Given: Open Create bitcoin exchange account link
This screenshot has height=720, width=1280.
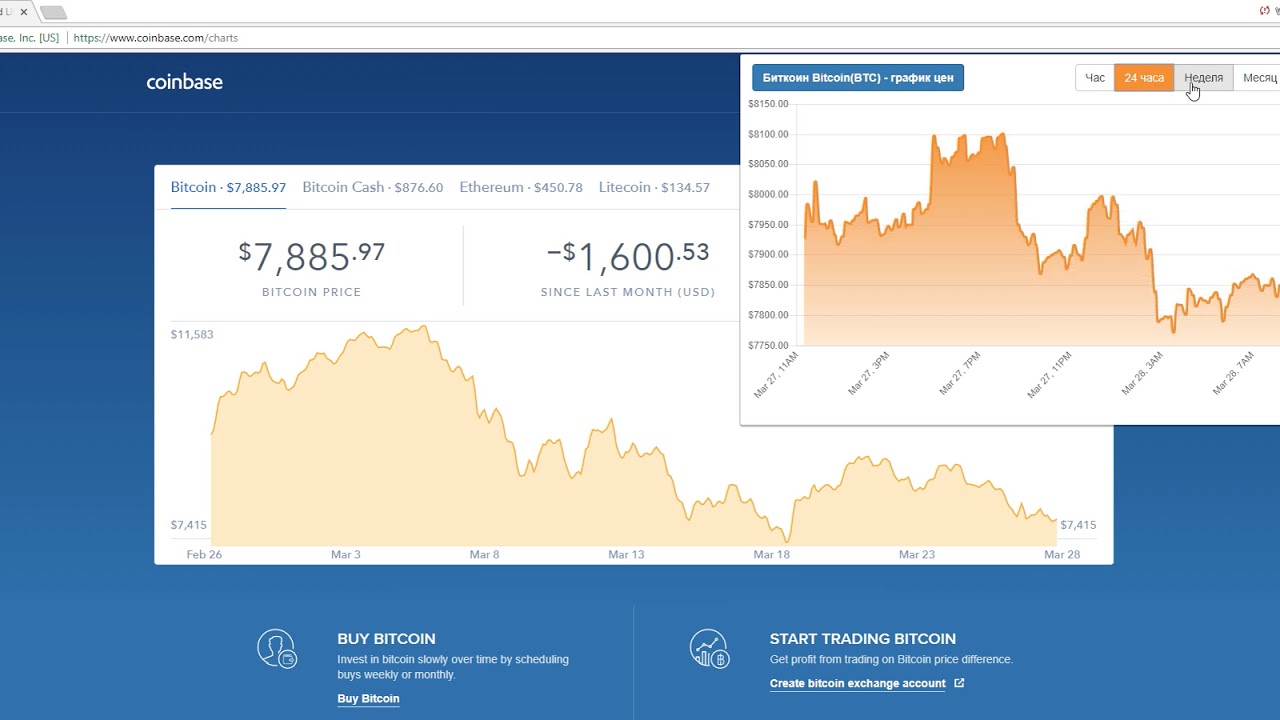Looking at the screenshot, I should click(x=857, y=684).
